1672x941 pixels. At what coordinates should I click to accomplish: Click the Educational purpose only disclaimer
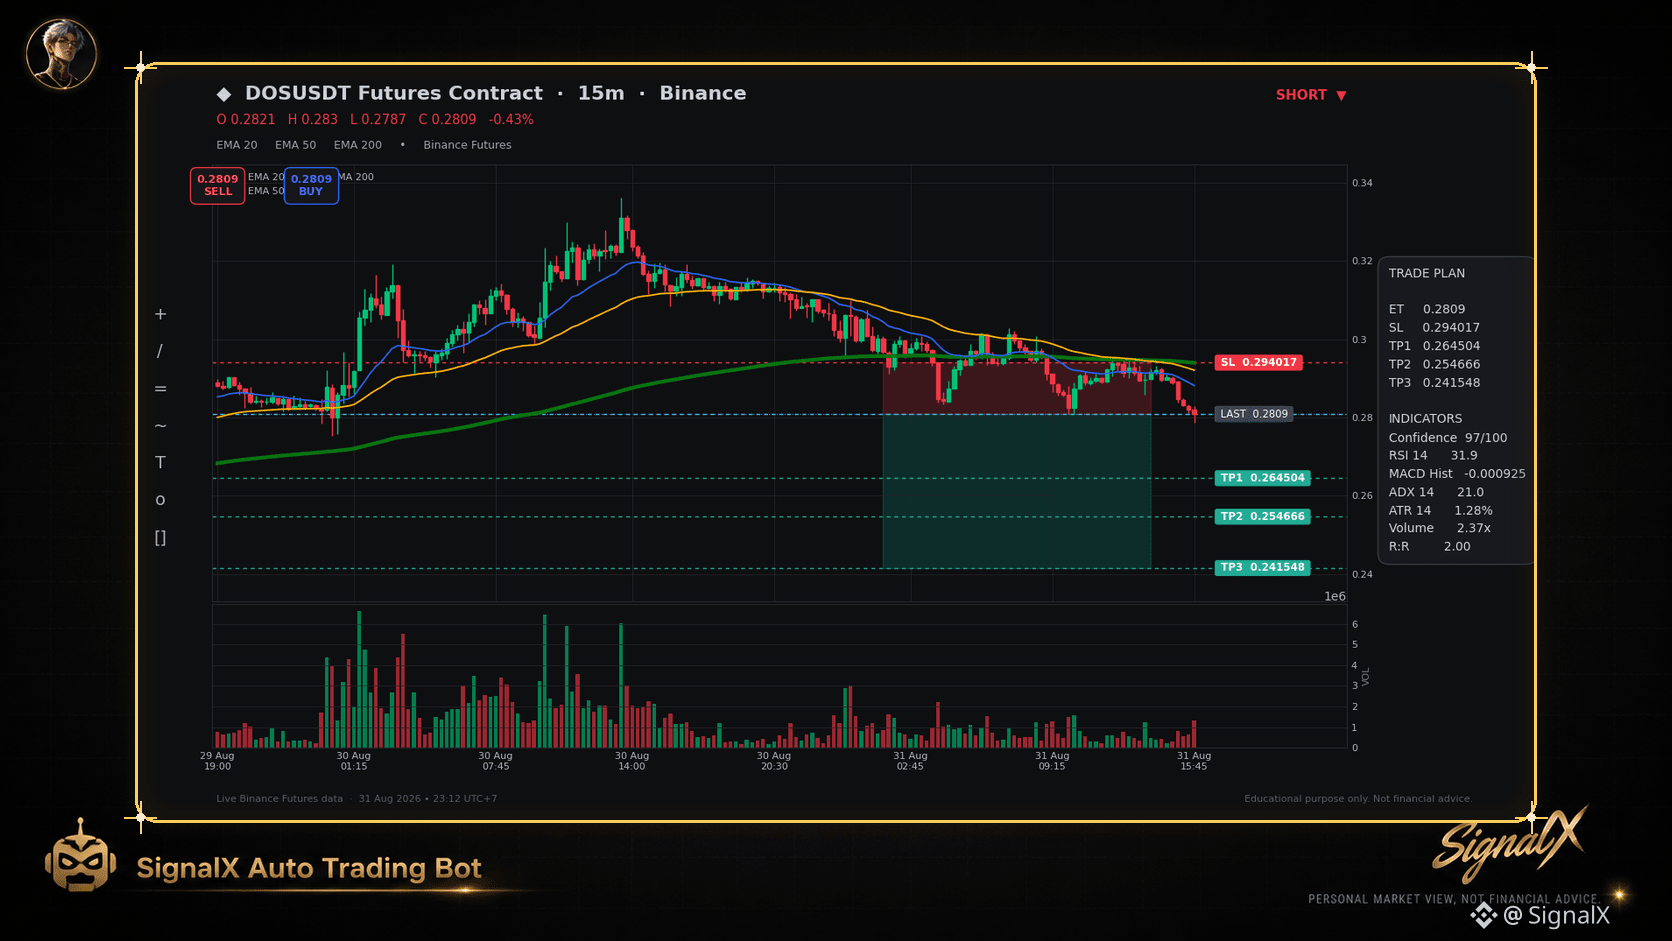click(1358, 799)
